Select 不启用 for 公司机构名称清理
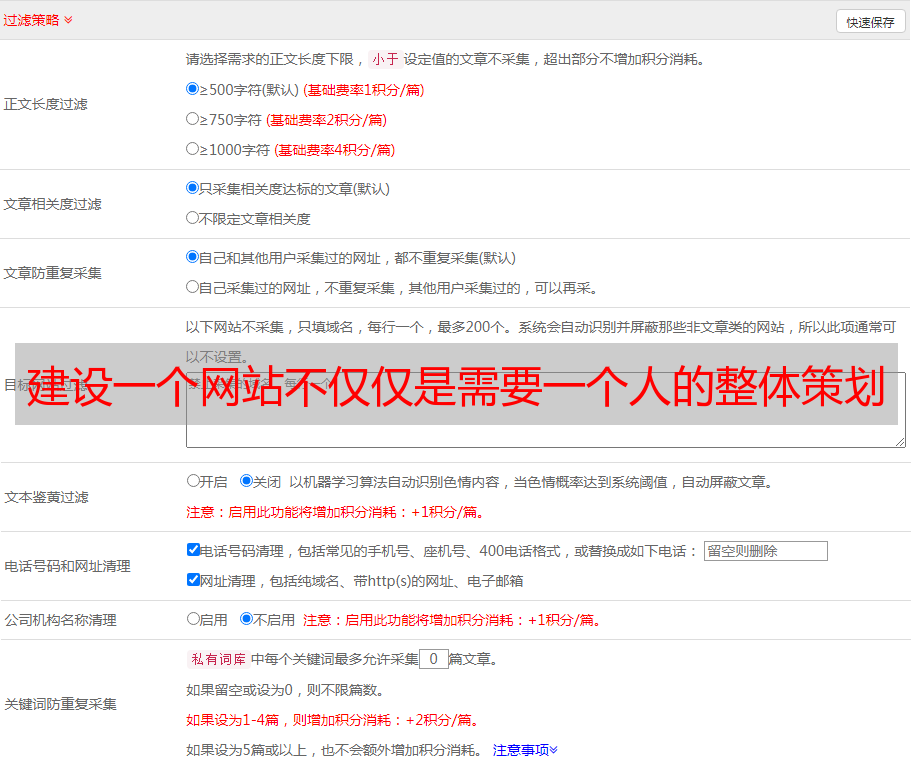The width and height of the screenshot is (912, 768). tap(246, 619)
